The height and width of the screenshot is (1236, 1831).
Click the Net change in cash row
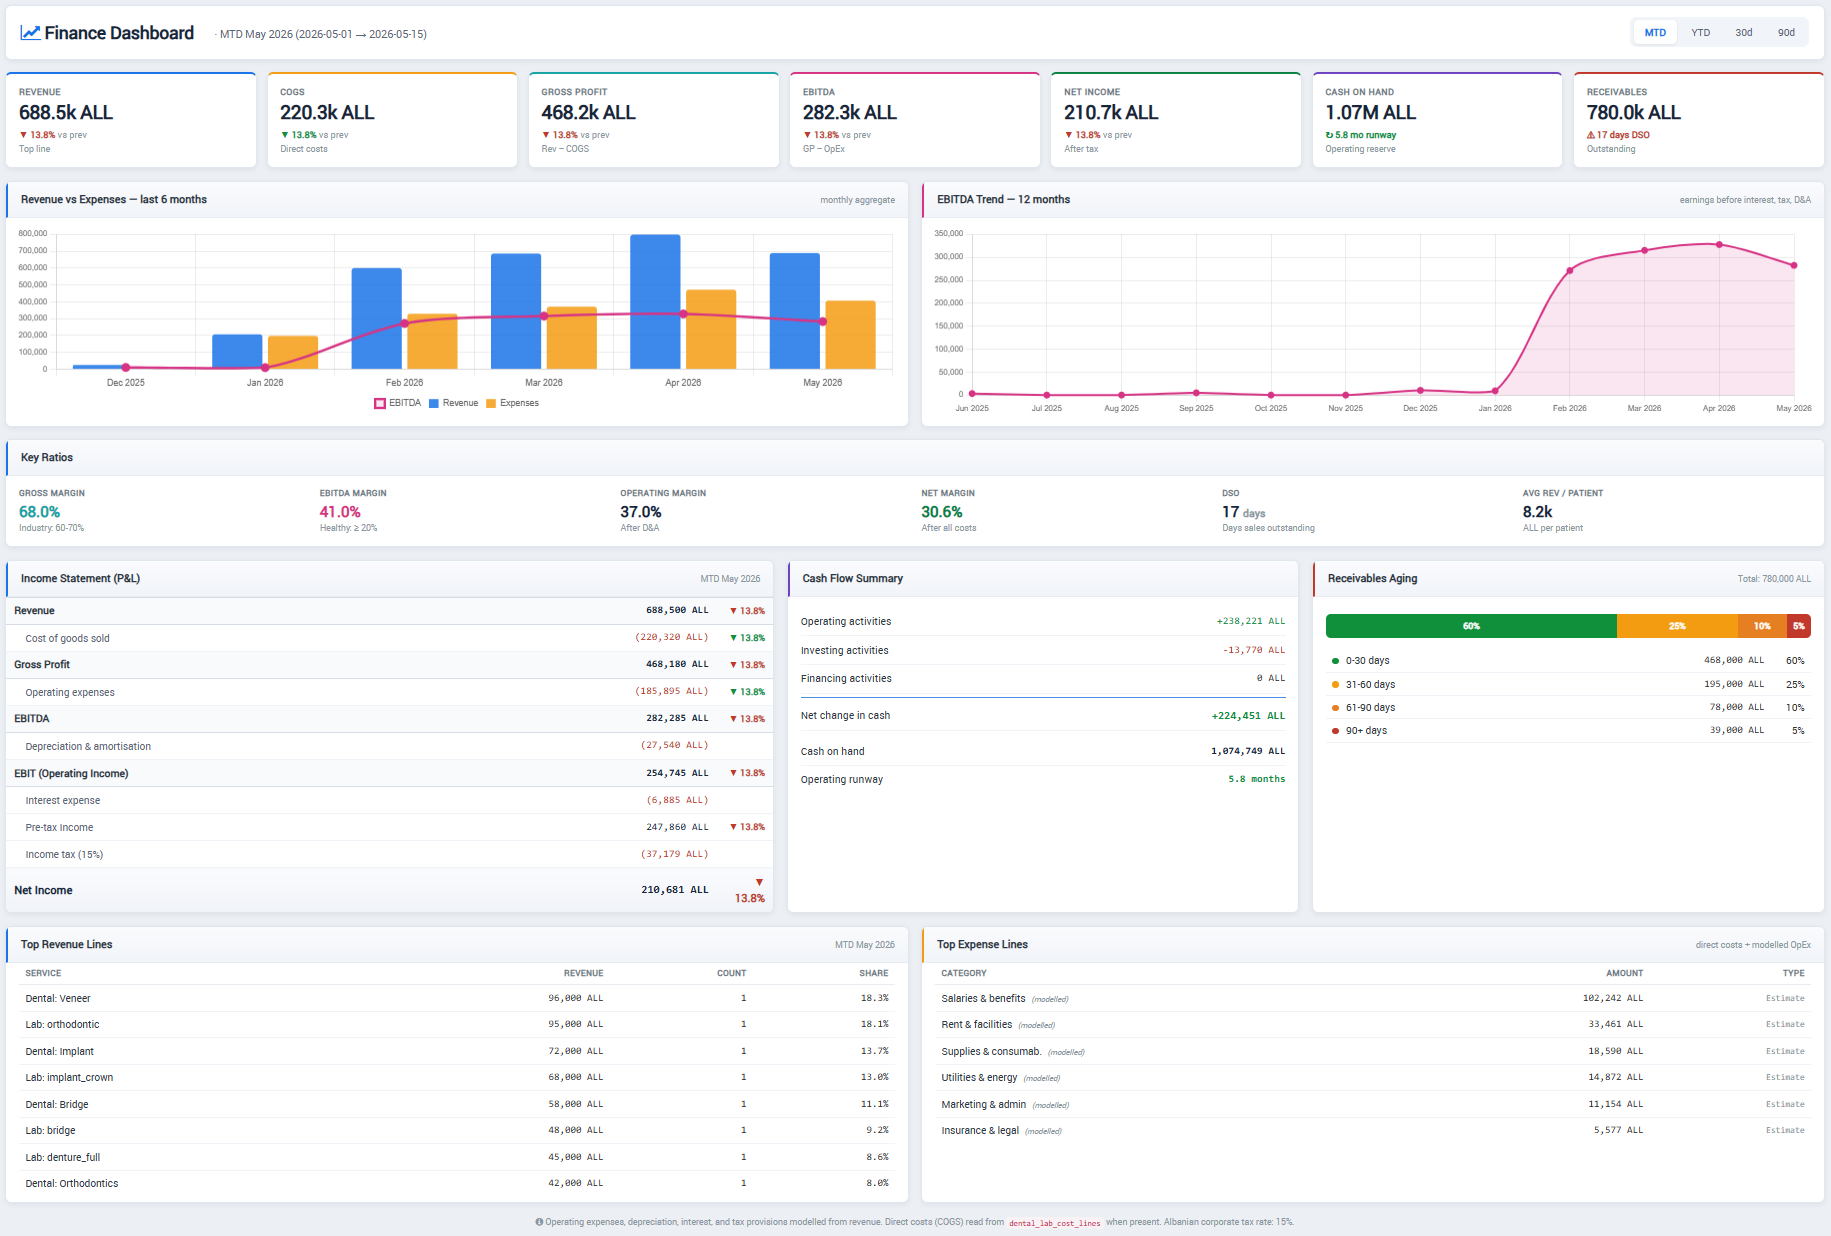1043,716
